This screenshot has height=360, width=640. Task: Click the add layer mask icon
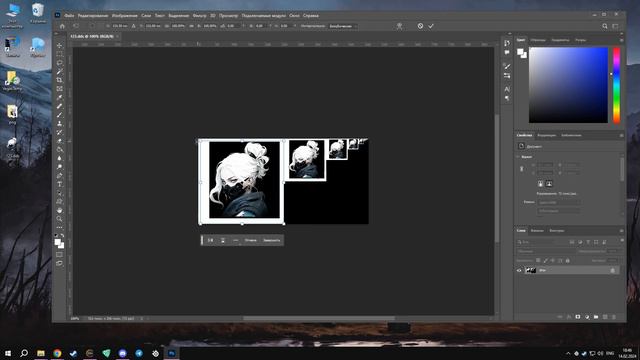(578, 317)
